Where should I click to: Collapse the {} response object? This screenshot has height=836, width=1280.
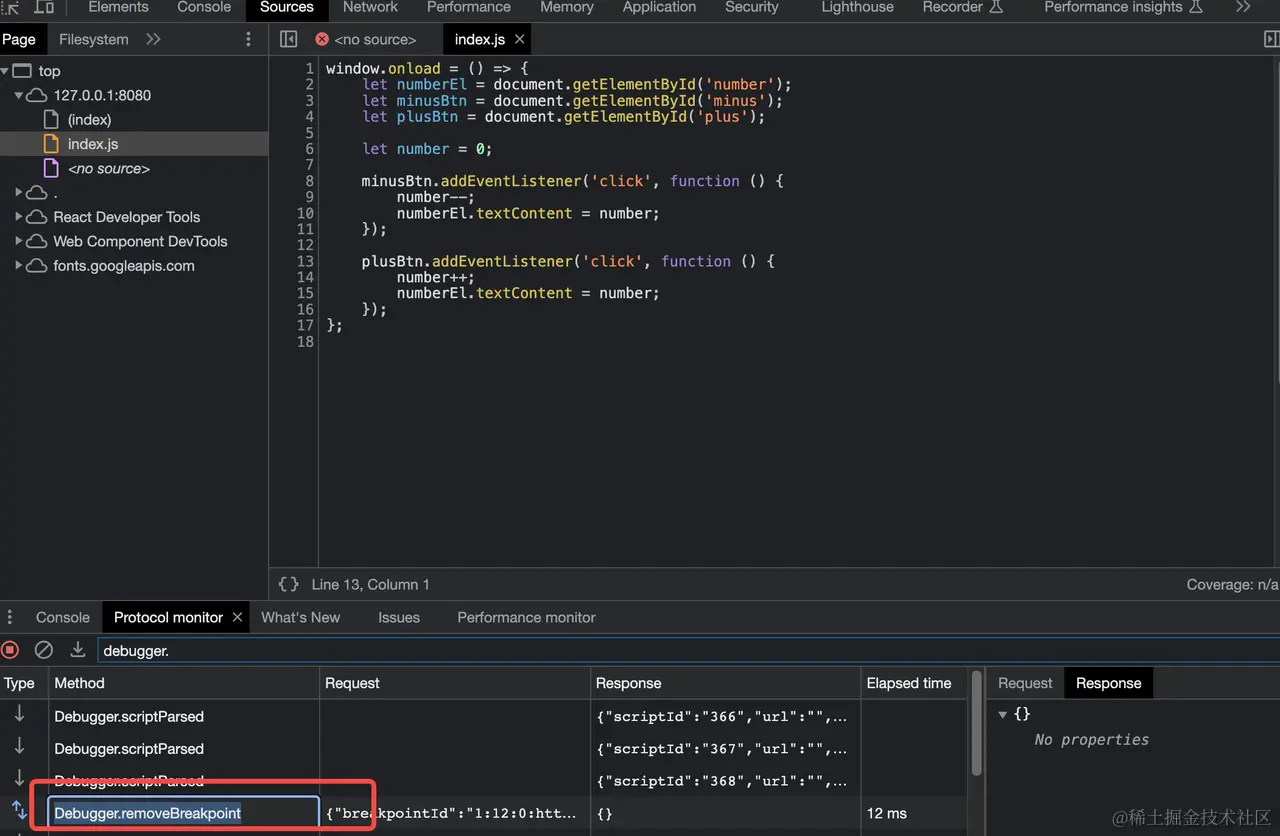coord(1003,714)
